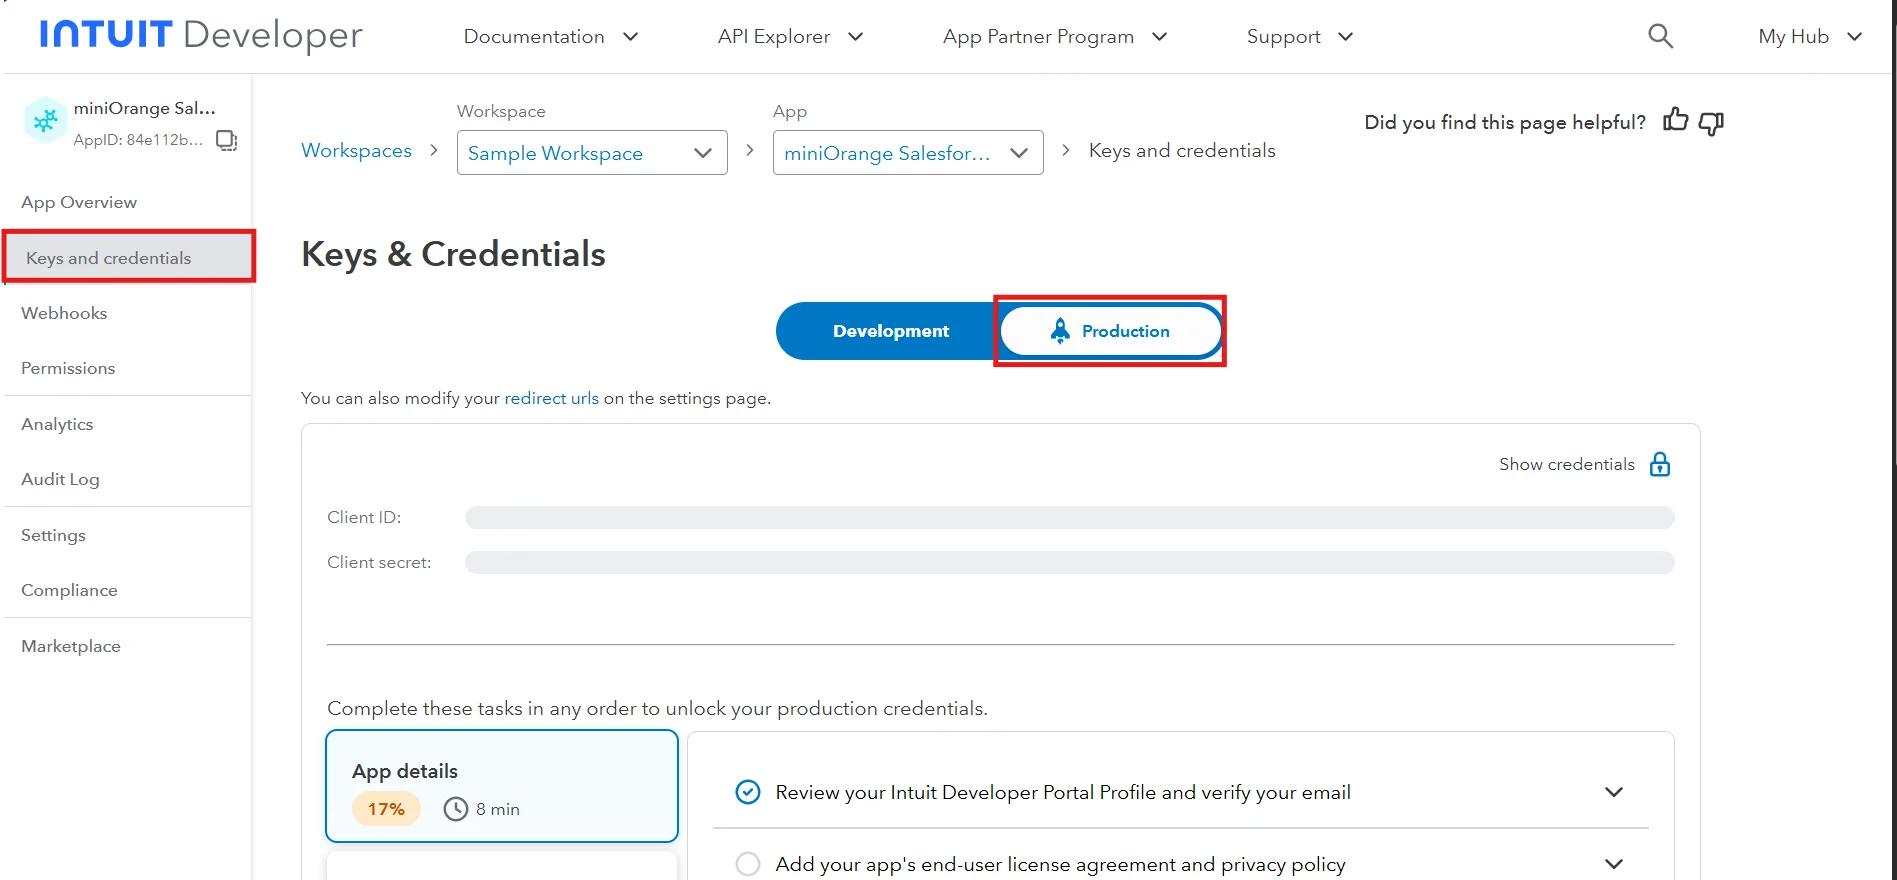This screenshot has height=880, width=1897.
Task: Go to App Overview in sidebar
Action: (x=79, y=202)
